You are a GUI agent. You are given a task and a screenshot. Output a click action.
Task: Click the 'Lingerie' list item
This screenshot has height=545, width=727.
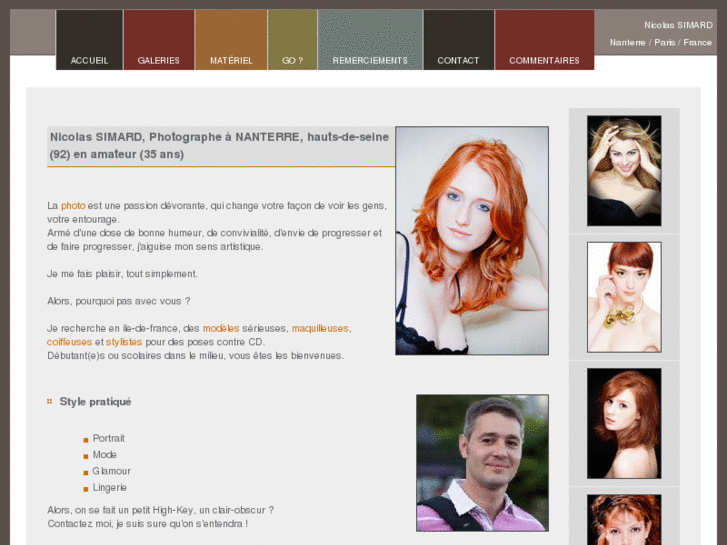pos(109,487)
